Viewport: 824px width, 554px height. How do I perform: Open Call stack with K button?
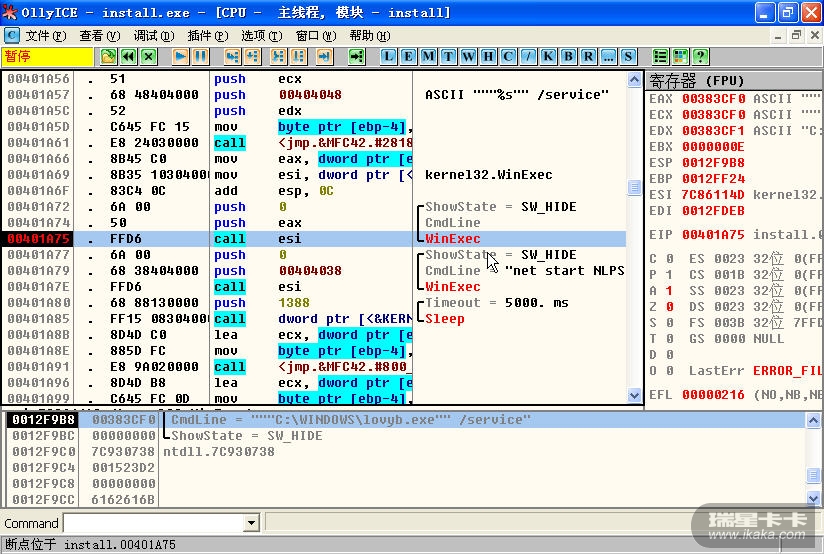(x=548, y=56)
